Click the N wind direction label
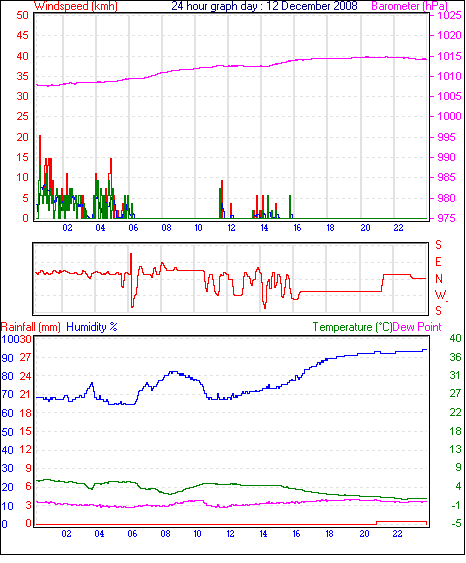Image resolution: width=466 pixels, height=563 pixels. click(438, 279)
